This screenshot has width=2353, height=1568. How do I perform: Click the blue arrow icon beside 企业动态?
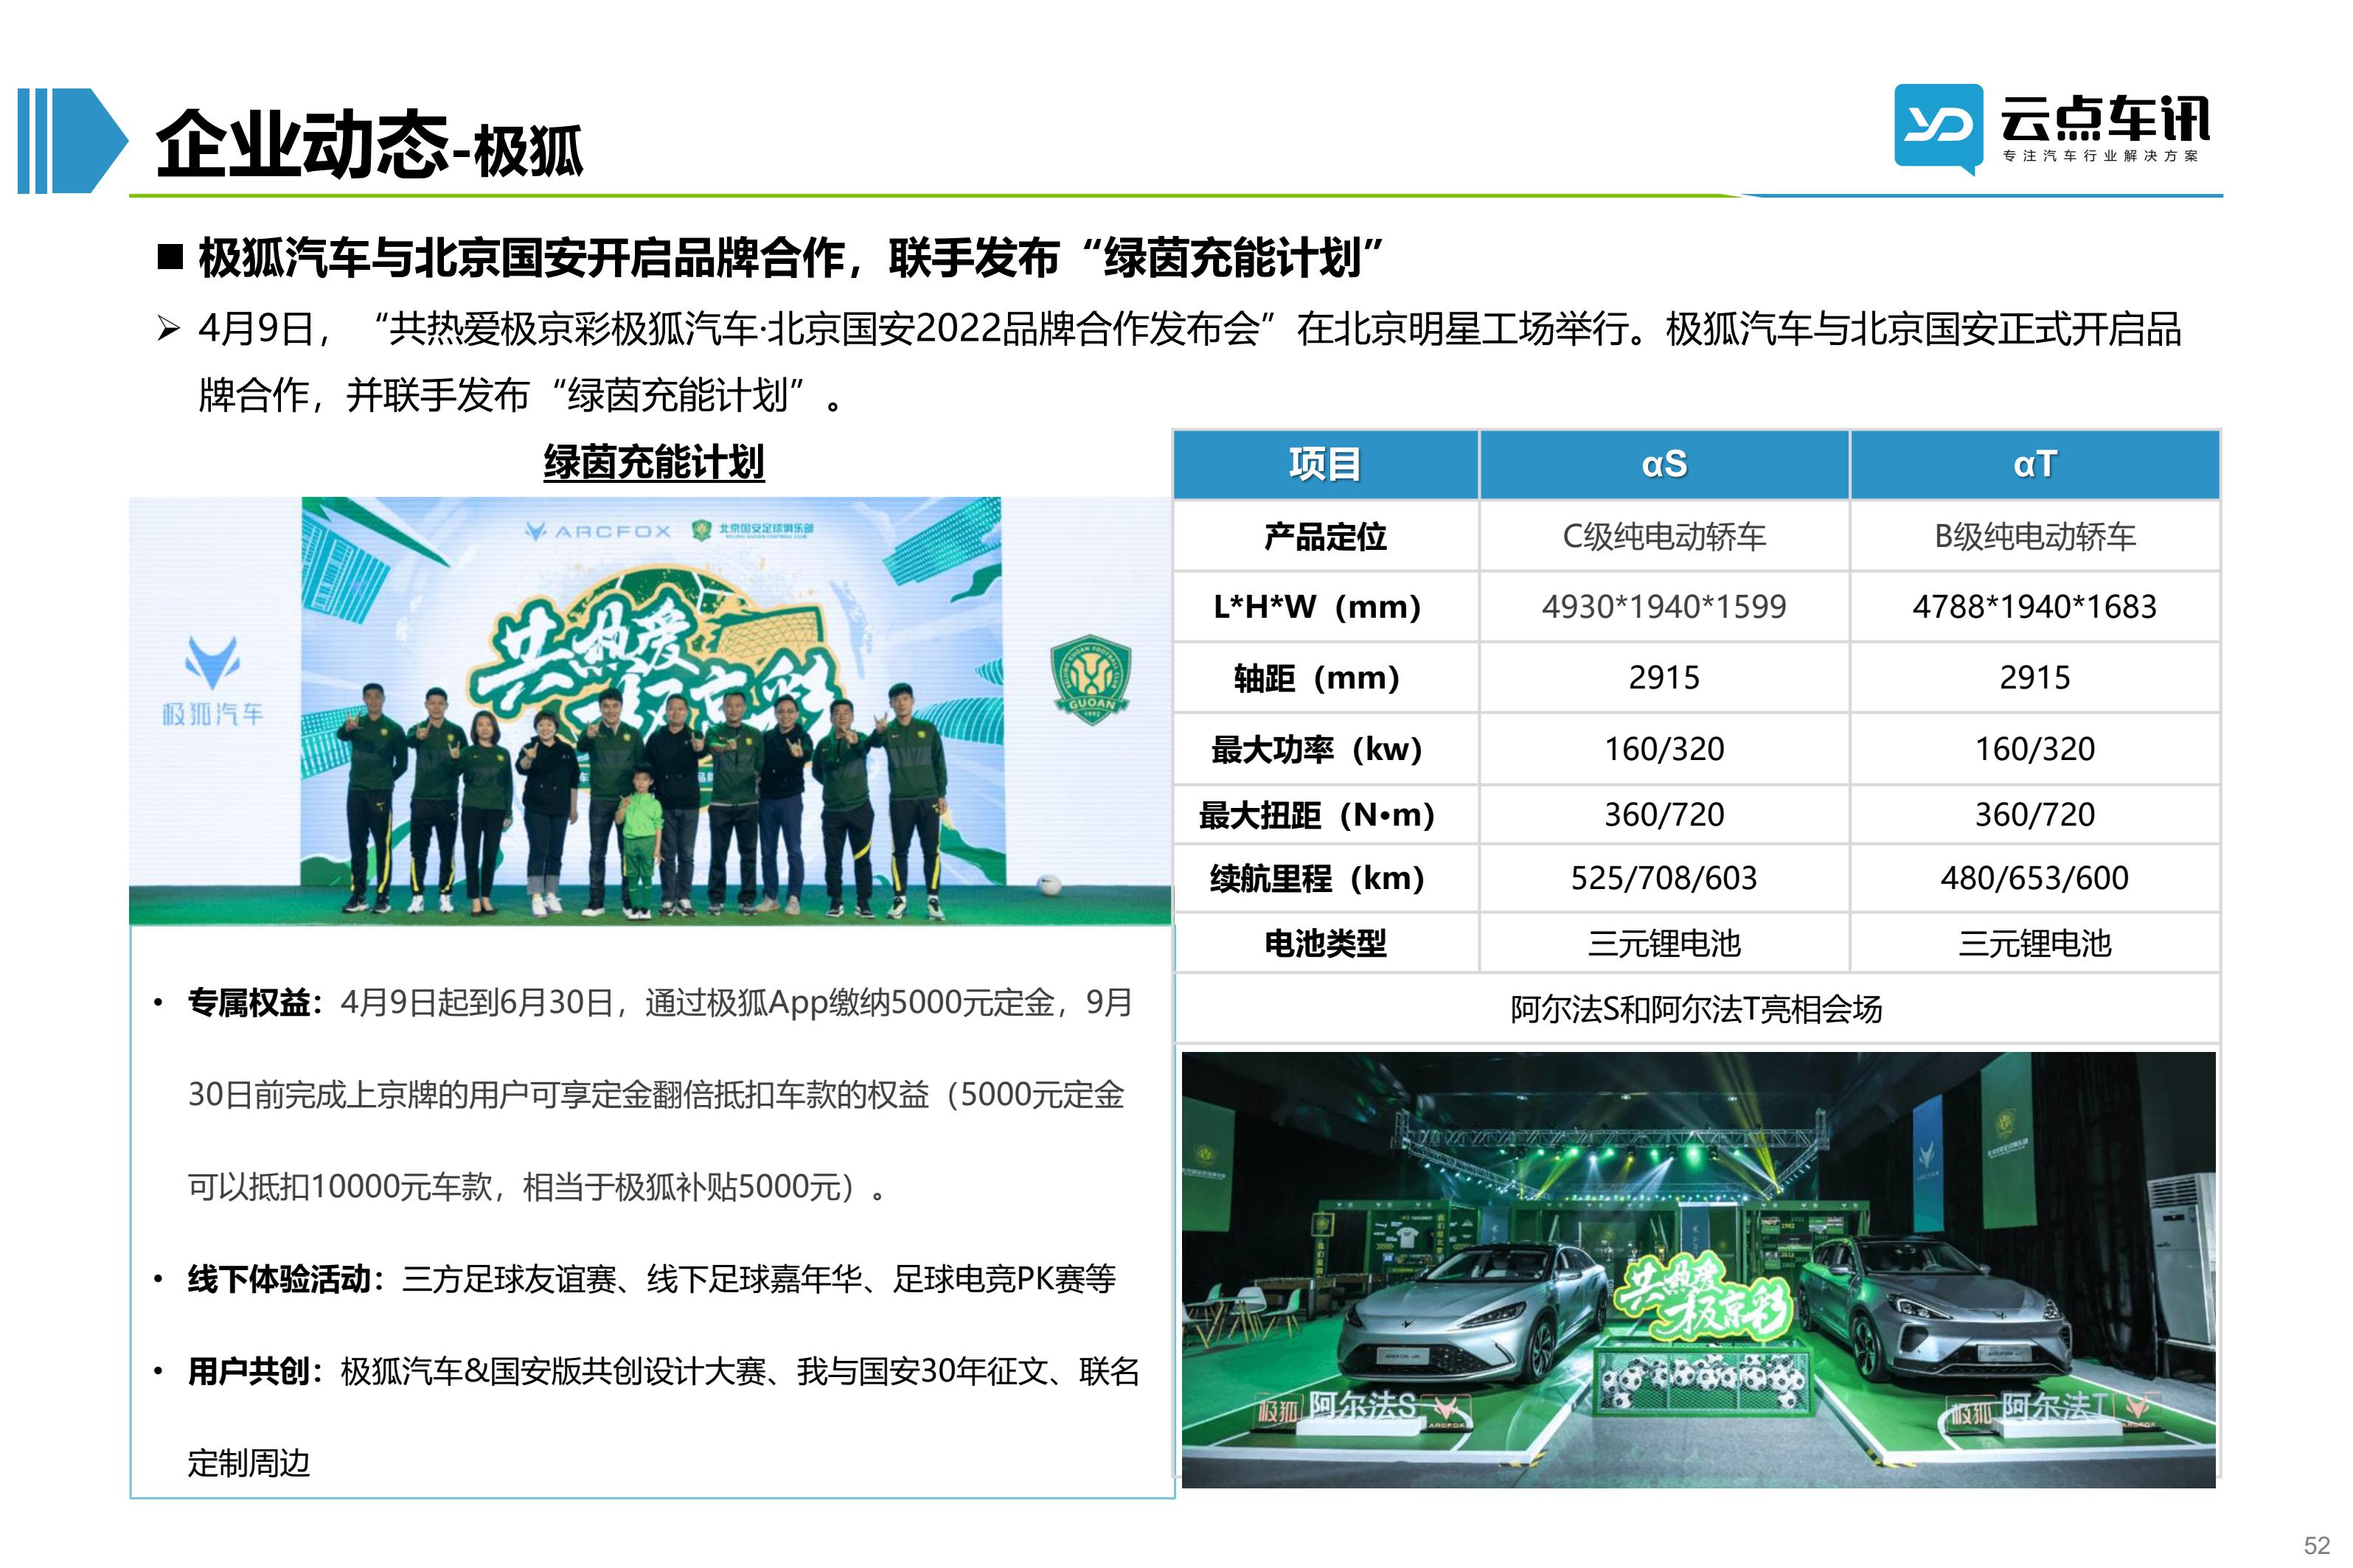point(73,140)
